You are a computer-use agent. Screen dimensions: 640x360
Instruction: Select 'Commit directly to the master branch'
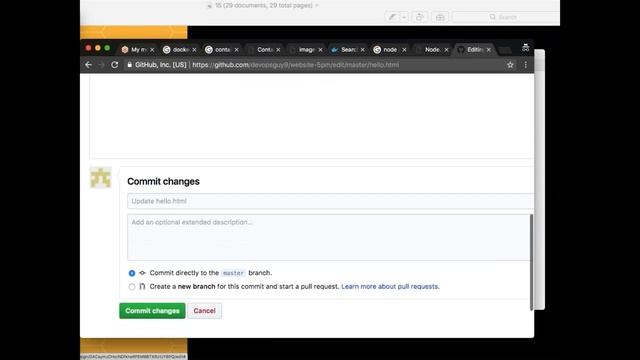pos(132,273)
